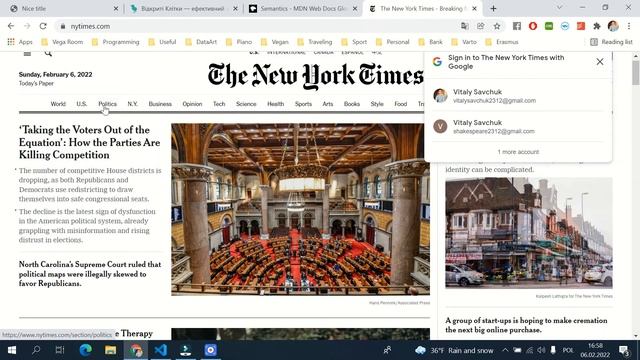Open Windows taskbar search
This screenshot has height=360, width=640.
[x=36, y=350]
